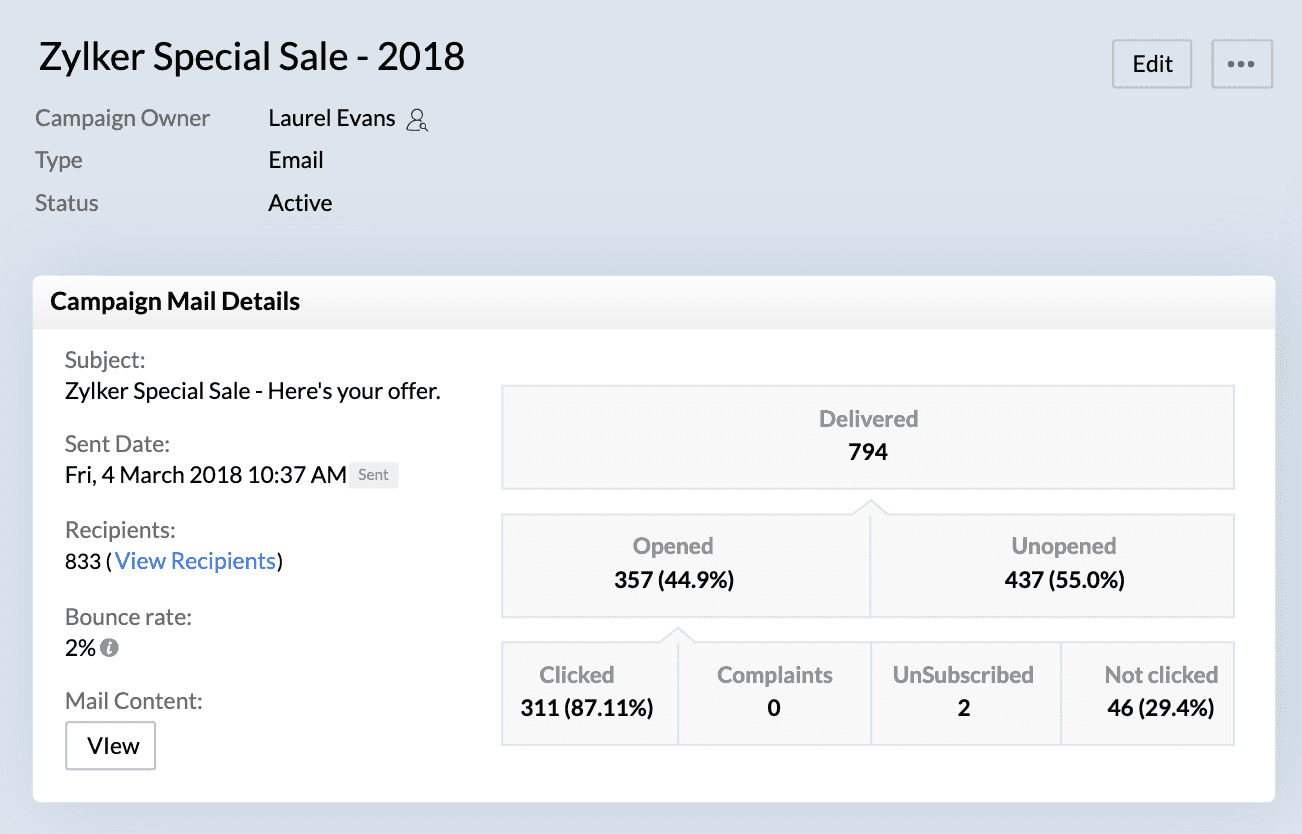Select the Opened 357 (44.9%) box

[686, 565]
